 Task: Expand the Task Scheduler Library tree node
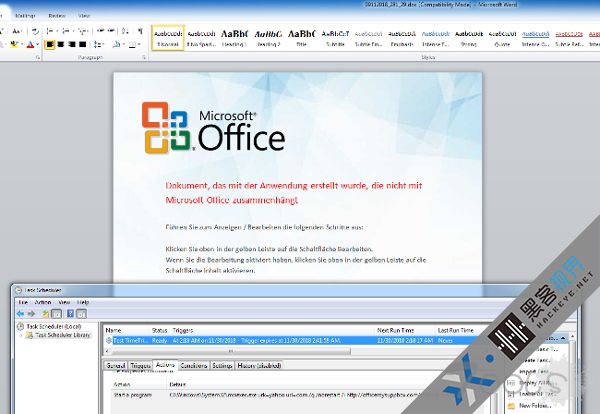click(x=21, y=336)
